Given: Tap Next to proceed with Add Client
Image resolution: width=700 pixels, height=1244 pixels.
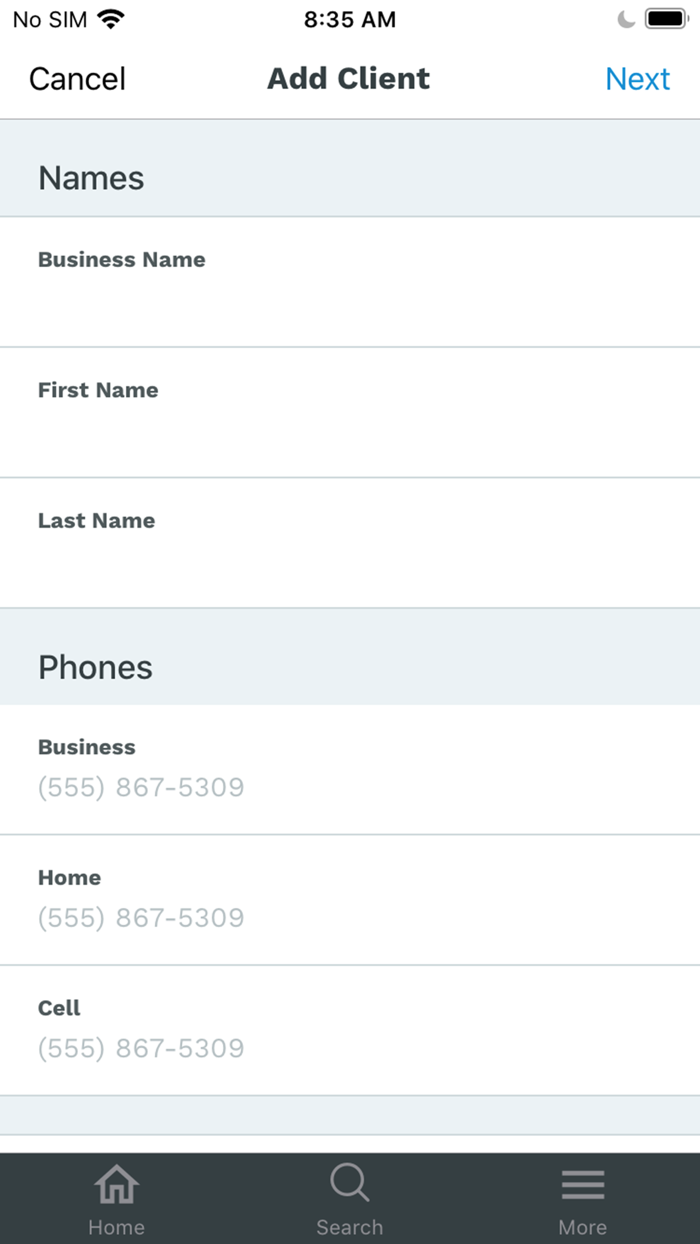Looking at the screenshot, I should coord(637,78).
